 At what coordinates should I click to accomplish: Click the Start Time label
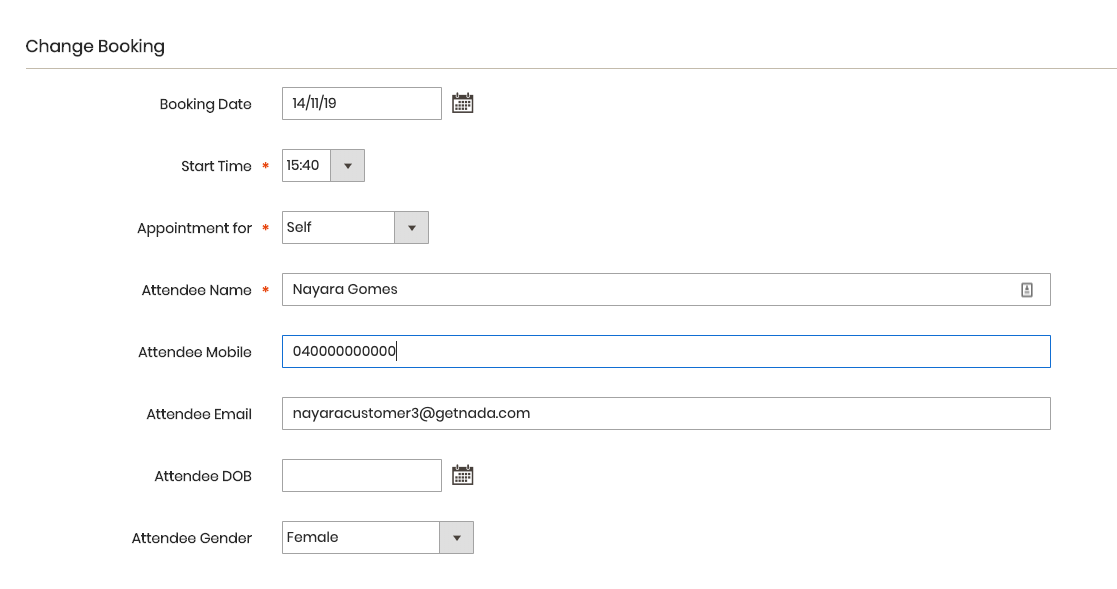pos(216,166)
